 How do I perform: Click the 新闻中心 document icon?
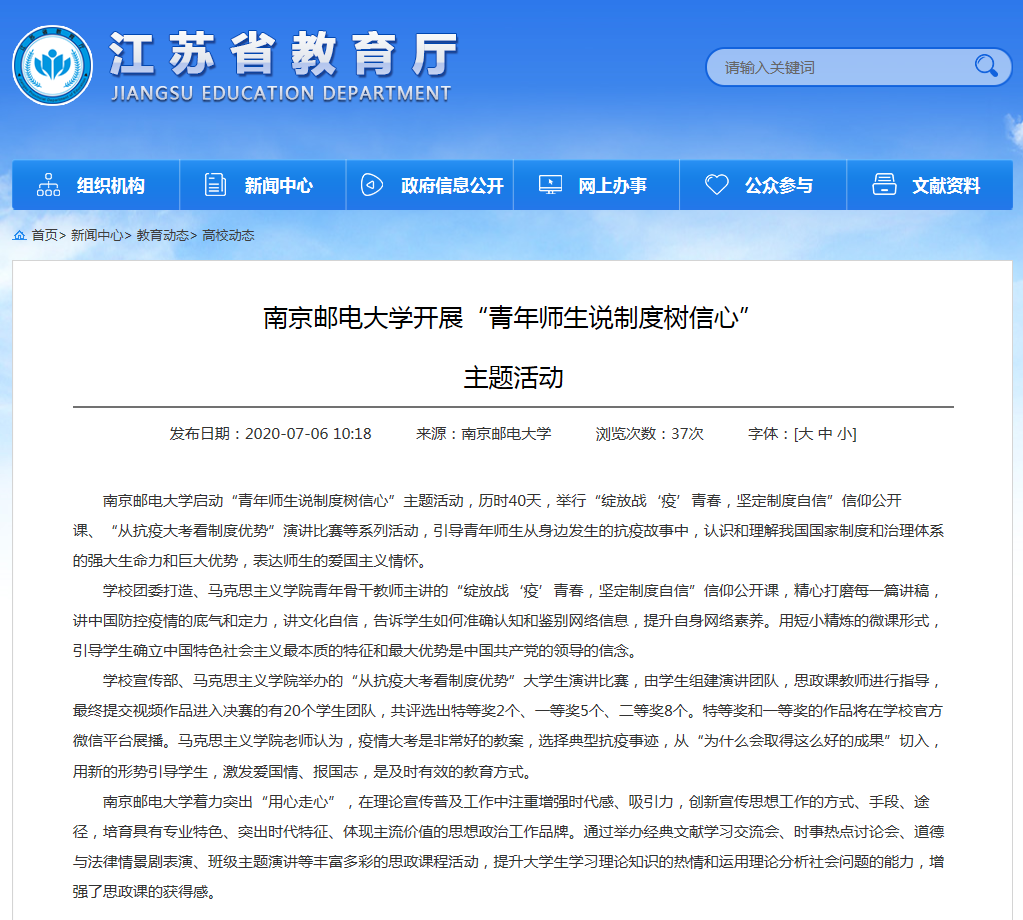pos(215,185)
